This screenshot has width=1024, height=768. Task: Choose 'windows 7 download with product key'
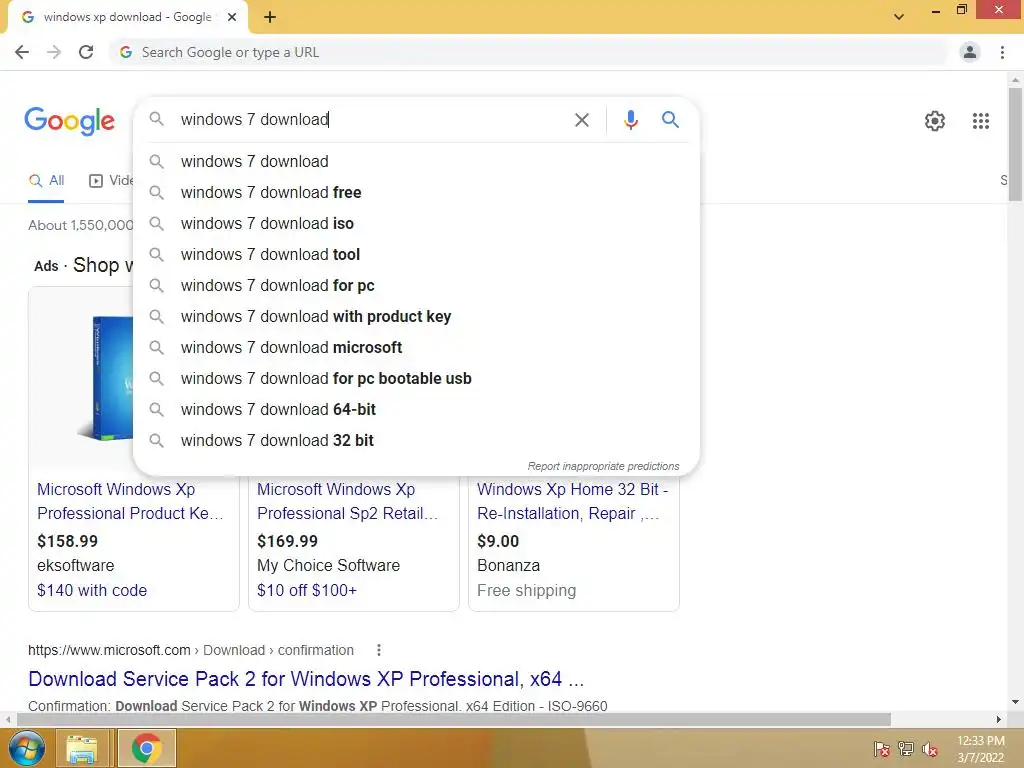pyautogui.click(x=416, y=317)
